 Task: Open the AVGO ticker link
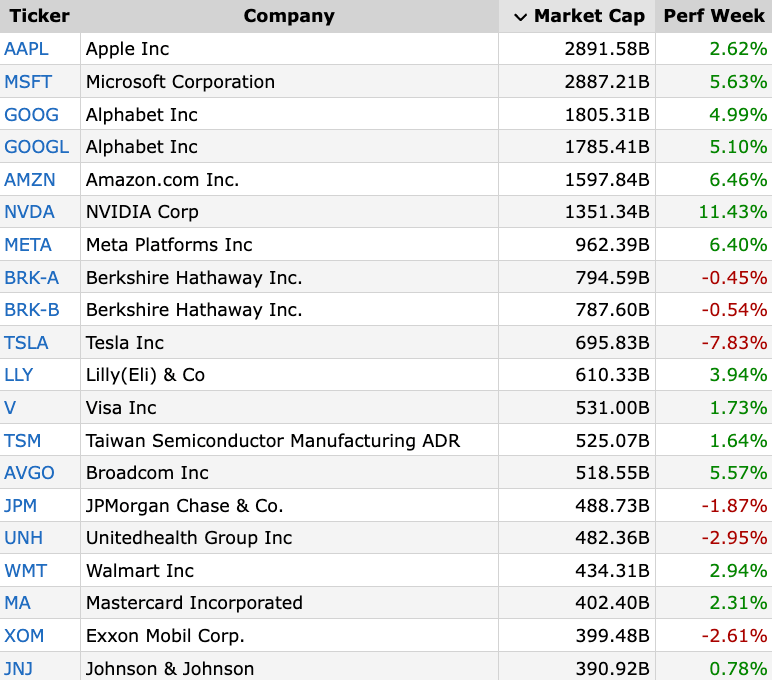point(29,473)
